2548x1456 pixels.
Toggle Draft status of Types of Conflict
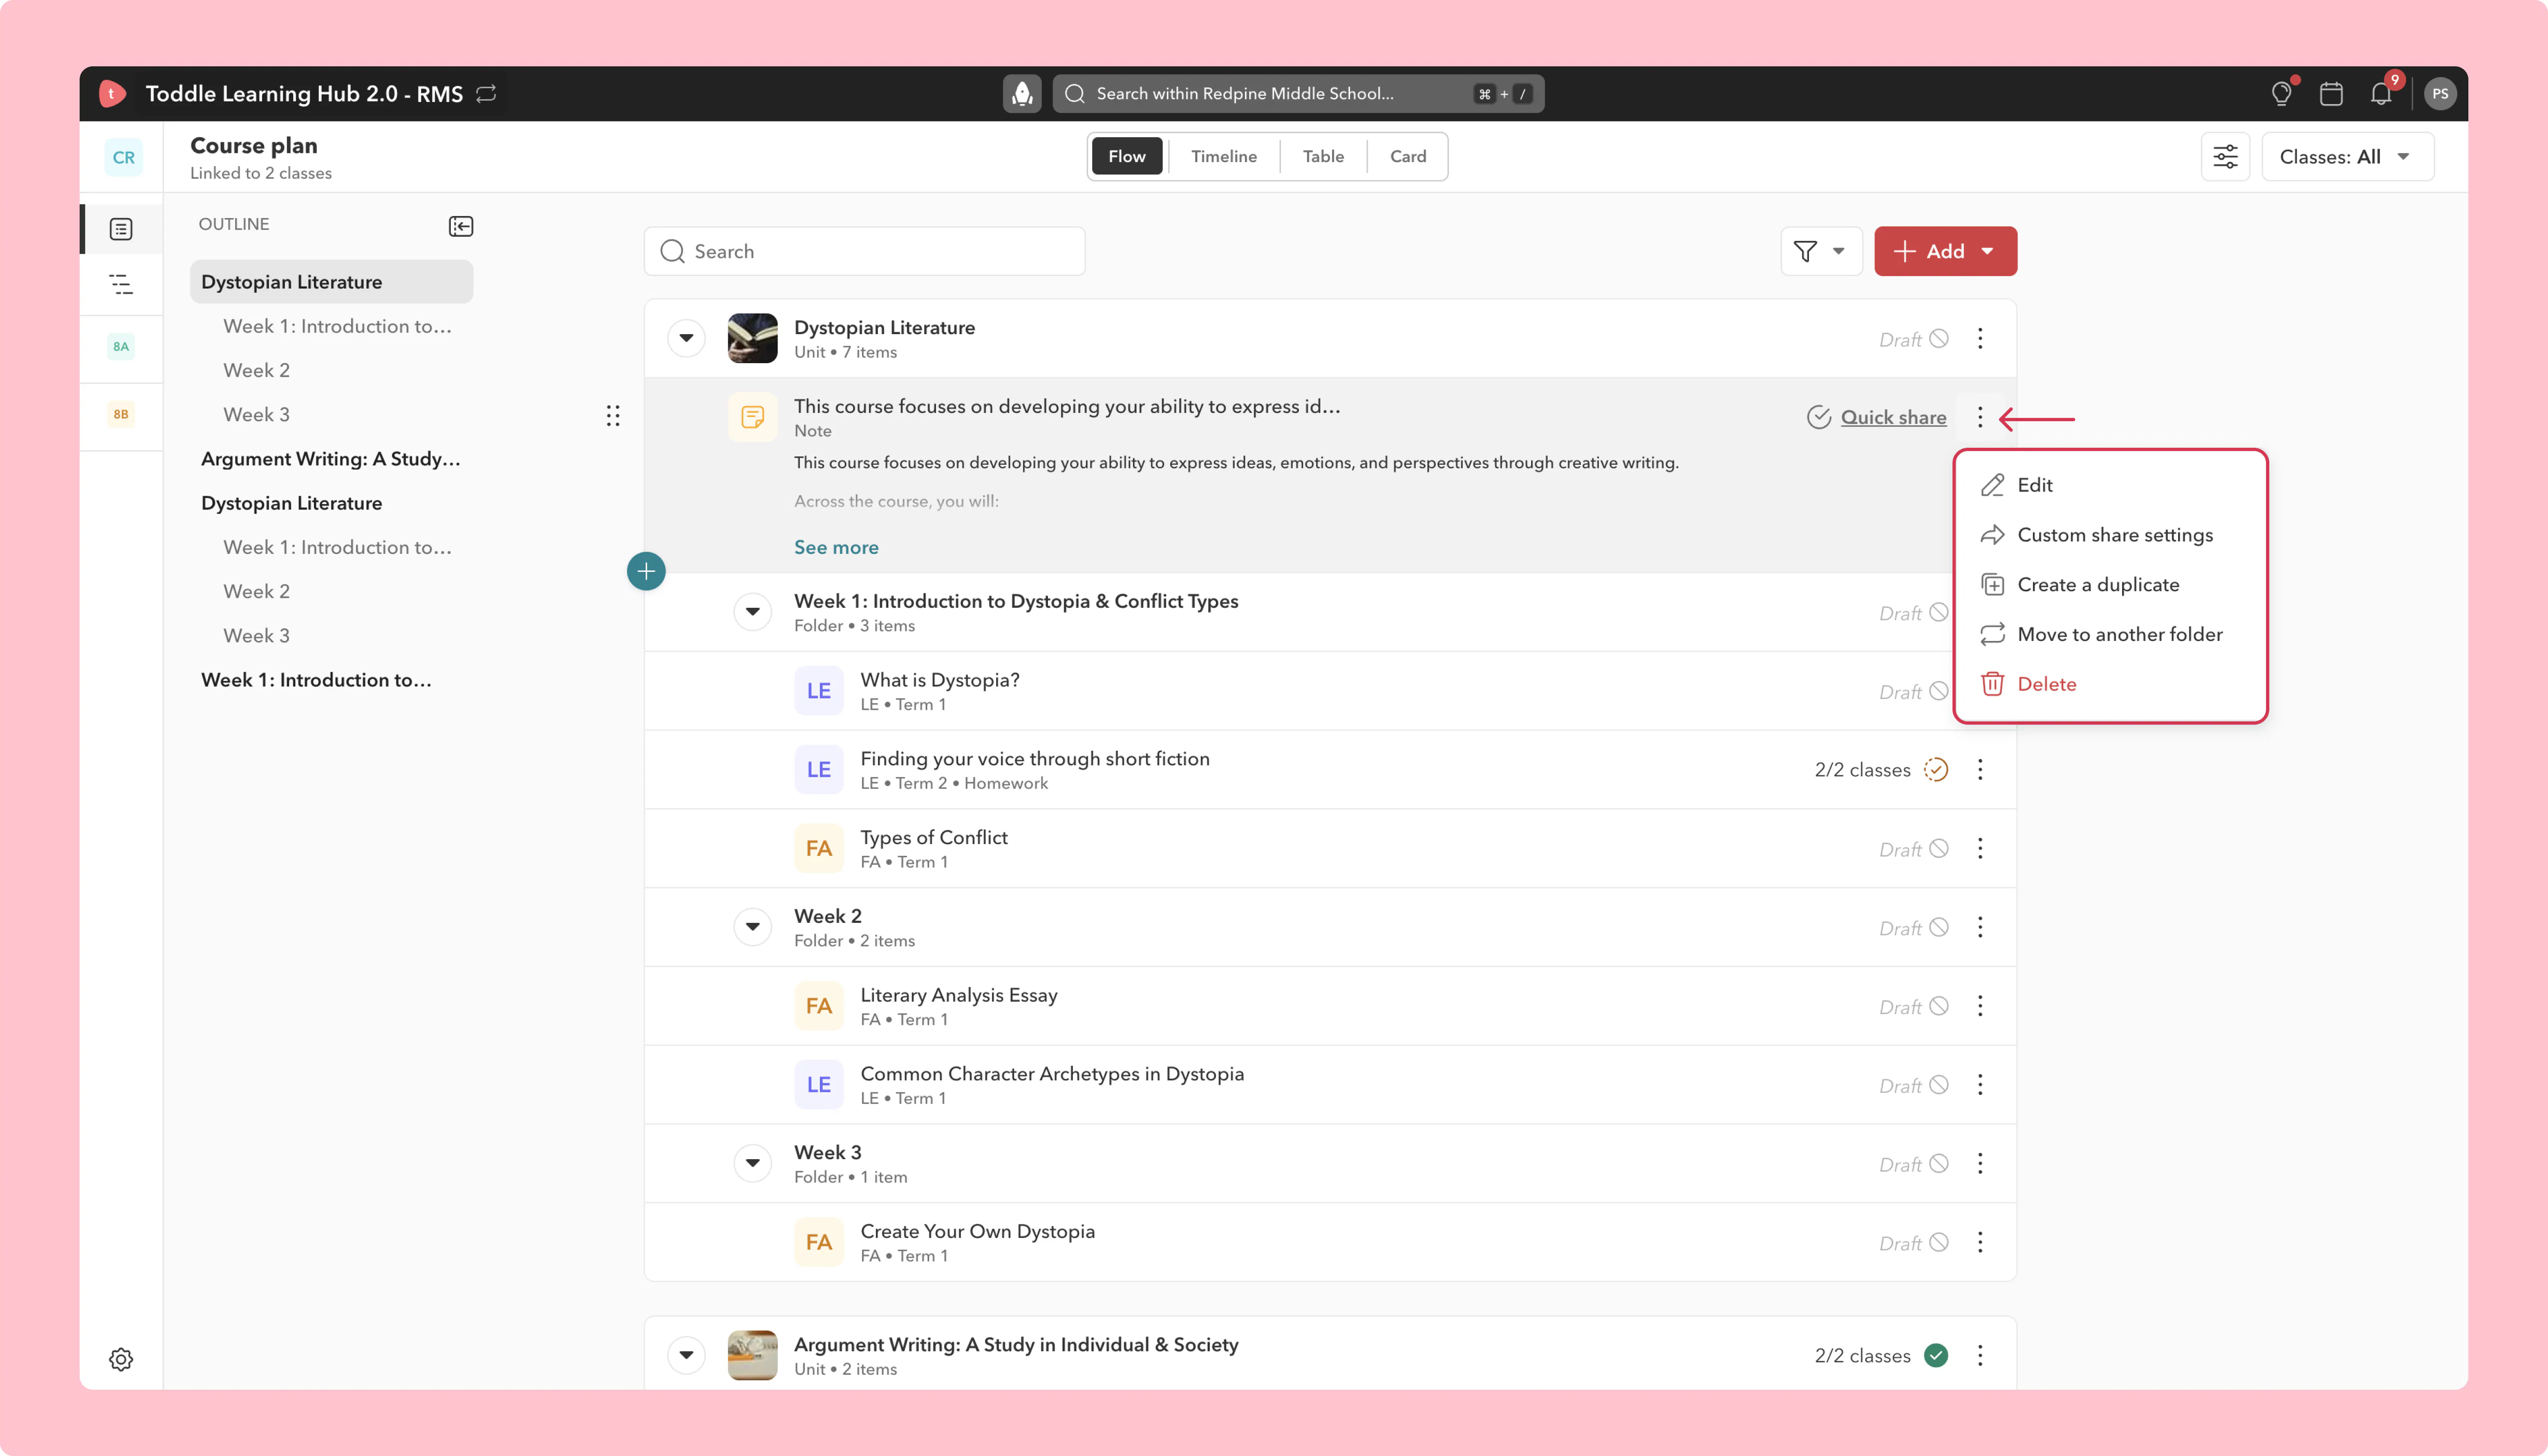(x=1914, y=849)
